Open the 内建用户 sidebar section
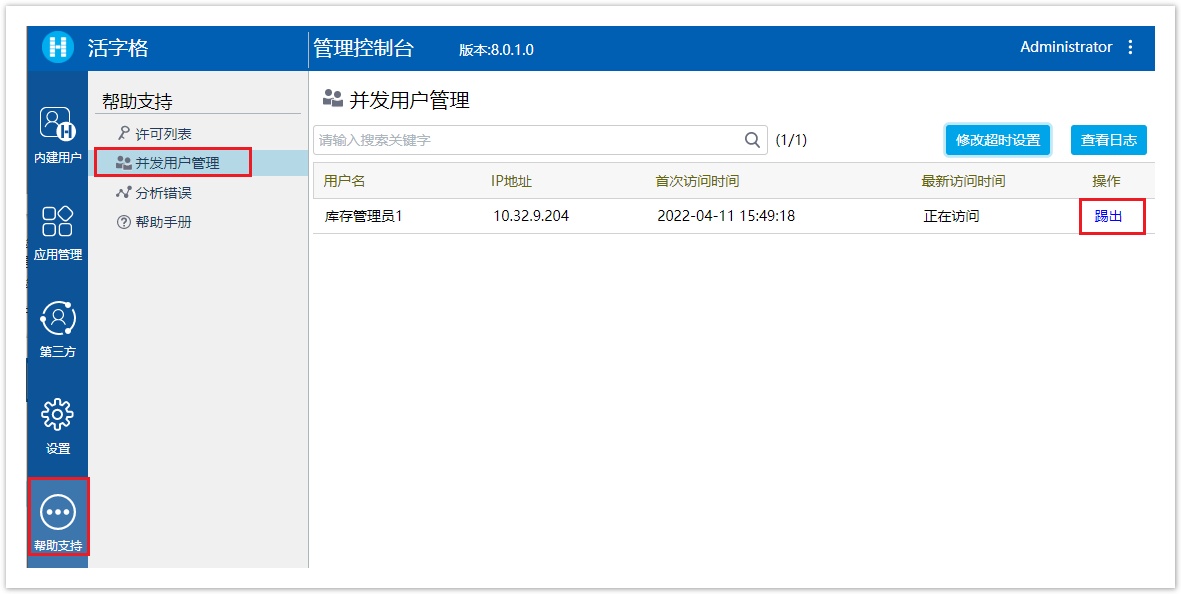The image size is (1181, 594). pyautogui.click(x=58, y=133)
